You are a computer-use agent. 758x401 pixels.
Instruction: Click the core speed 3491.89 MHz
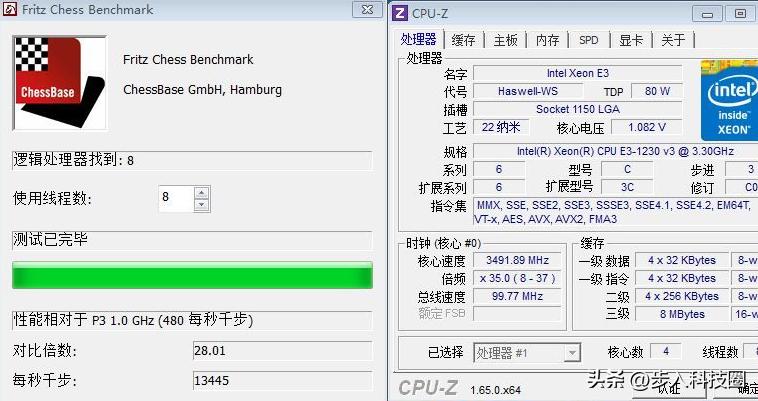[517, 260]
